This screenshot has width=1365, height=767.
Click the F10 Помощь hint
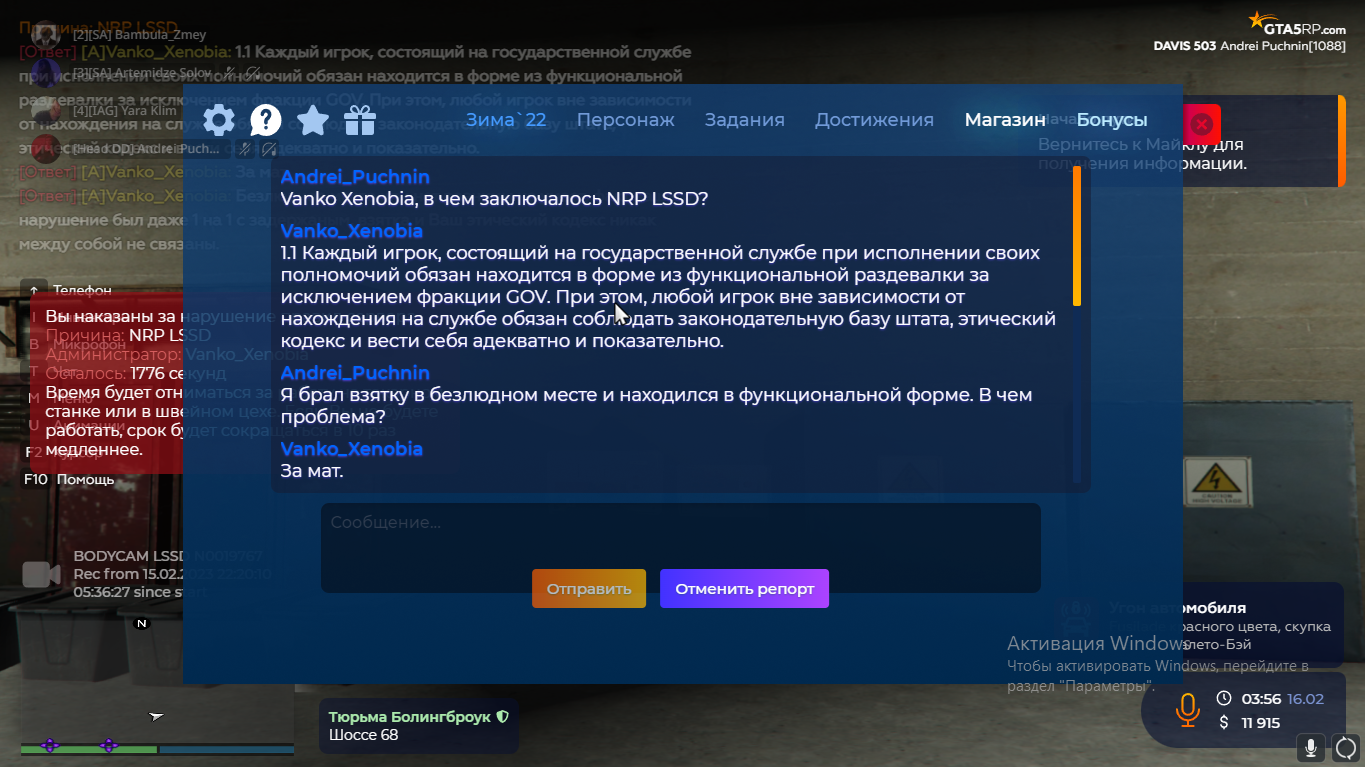pyautogui.click(x=69, y=480)
